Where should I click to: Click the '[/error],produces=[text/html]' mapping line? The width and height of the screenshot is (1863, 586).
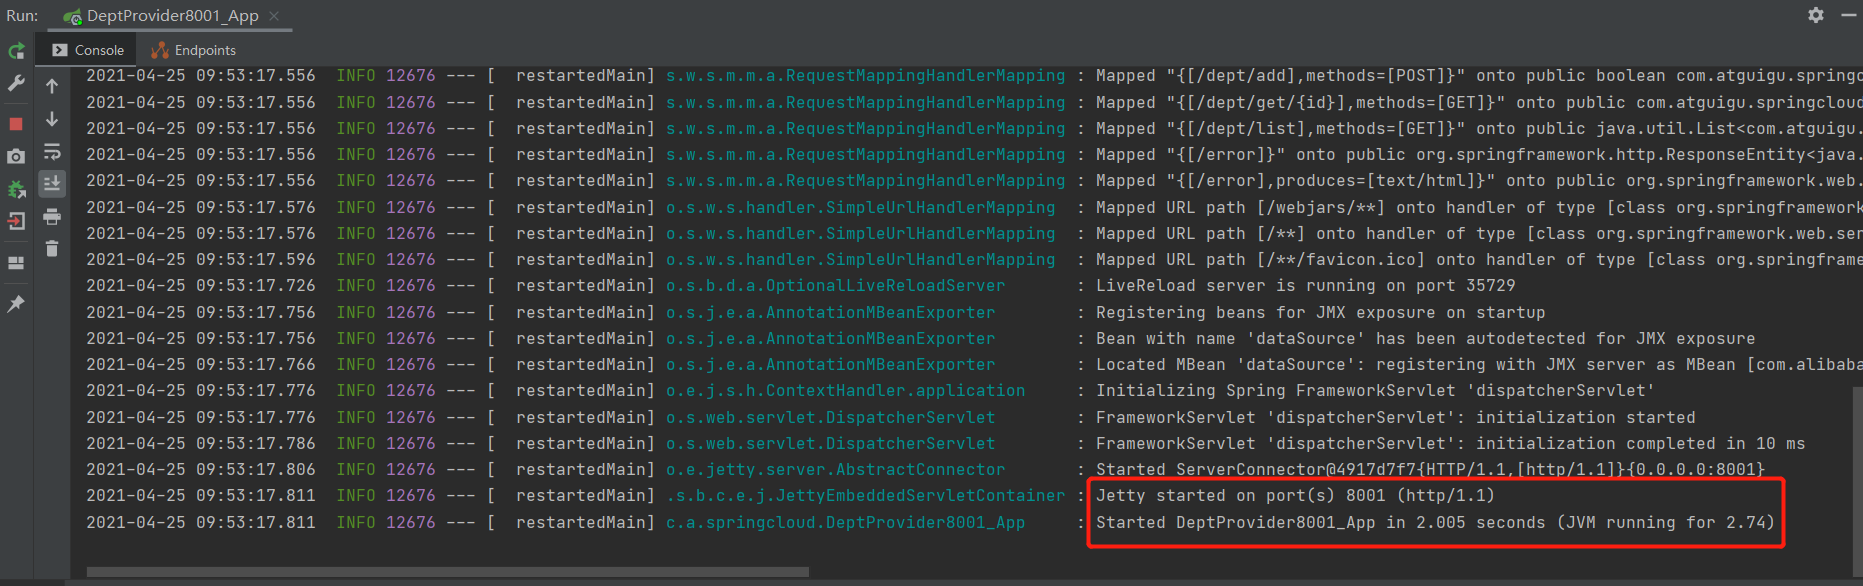point(1479,180)
